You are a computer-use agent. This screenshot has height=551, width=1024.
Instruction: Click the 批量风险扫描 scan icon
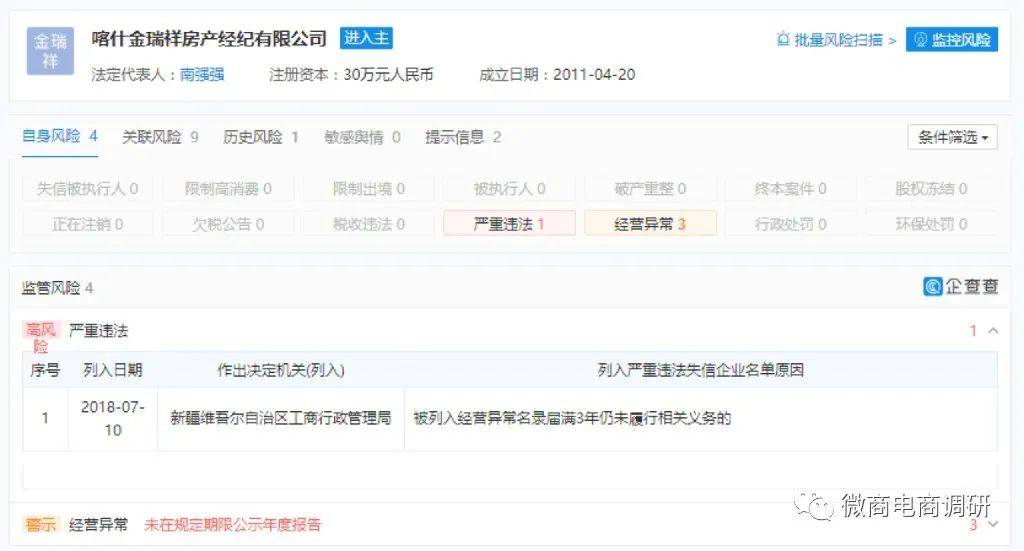[783, 40]
